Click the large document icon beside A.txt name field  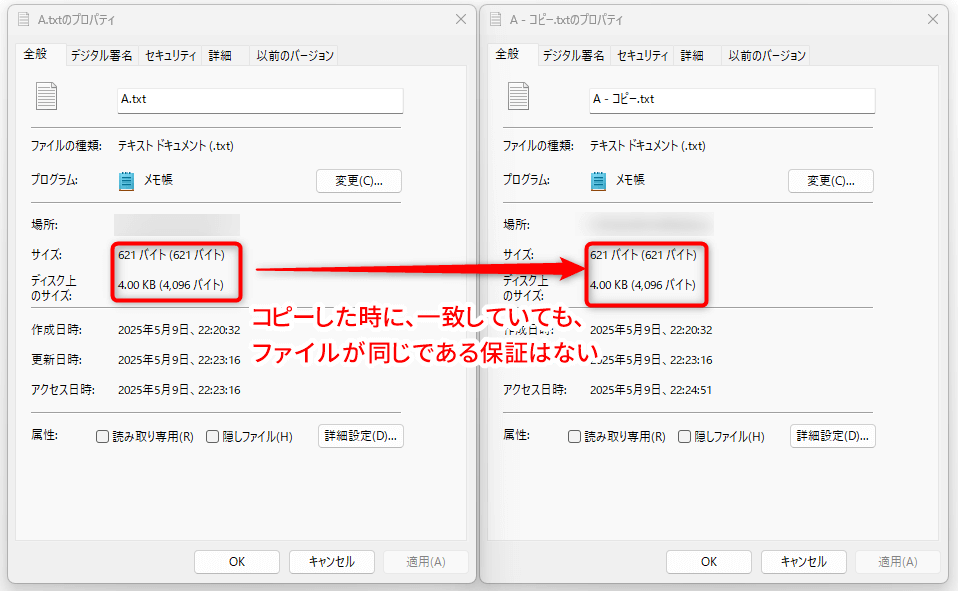[46, 96]
